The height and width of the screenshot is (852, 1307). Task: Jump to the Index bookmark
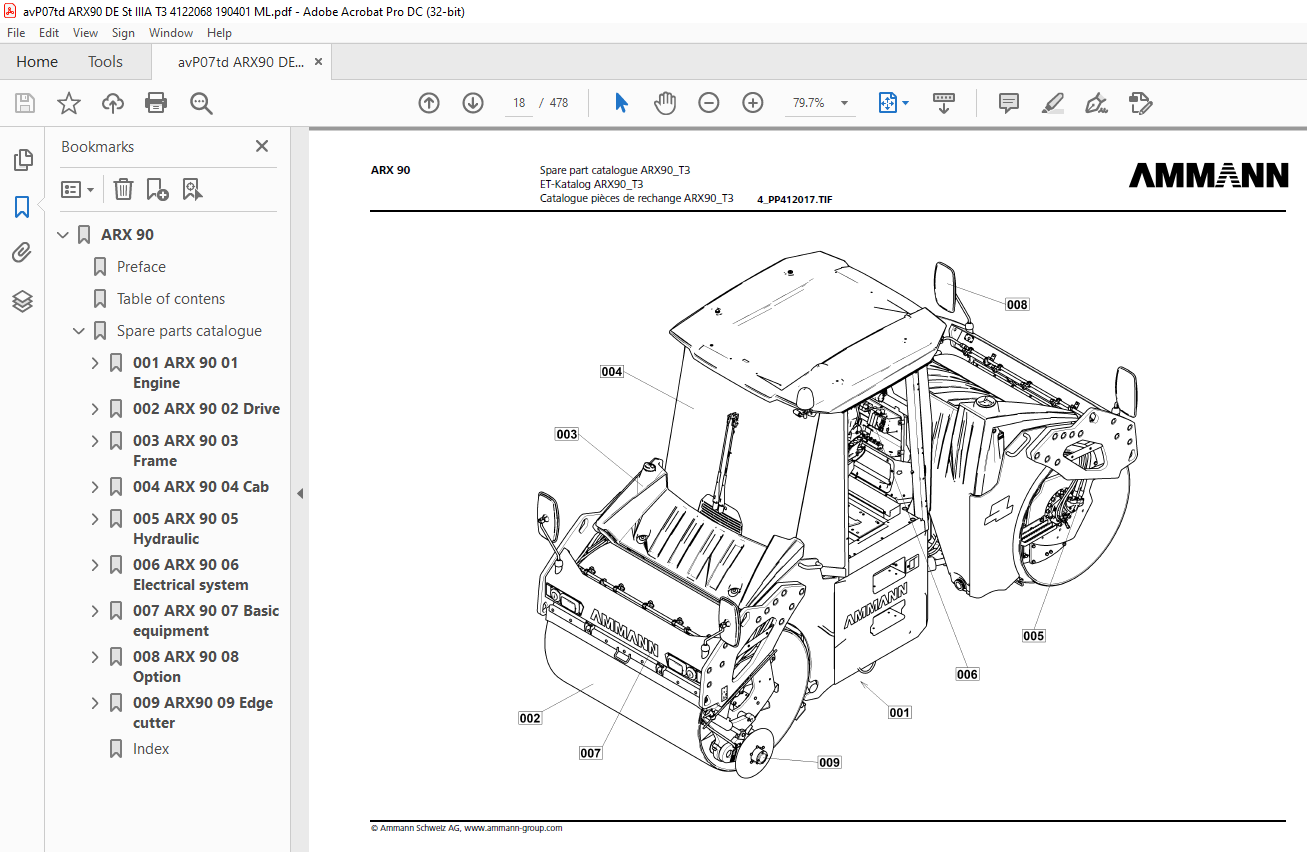[x=151, y=749]
